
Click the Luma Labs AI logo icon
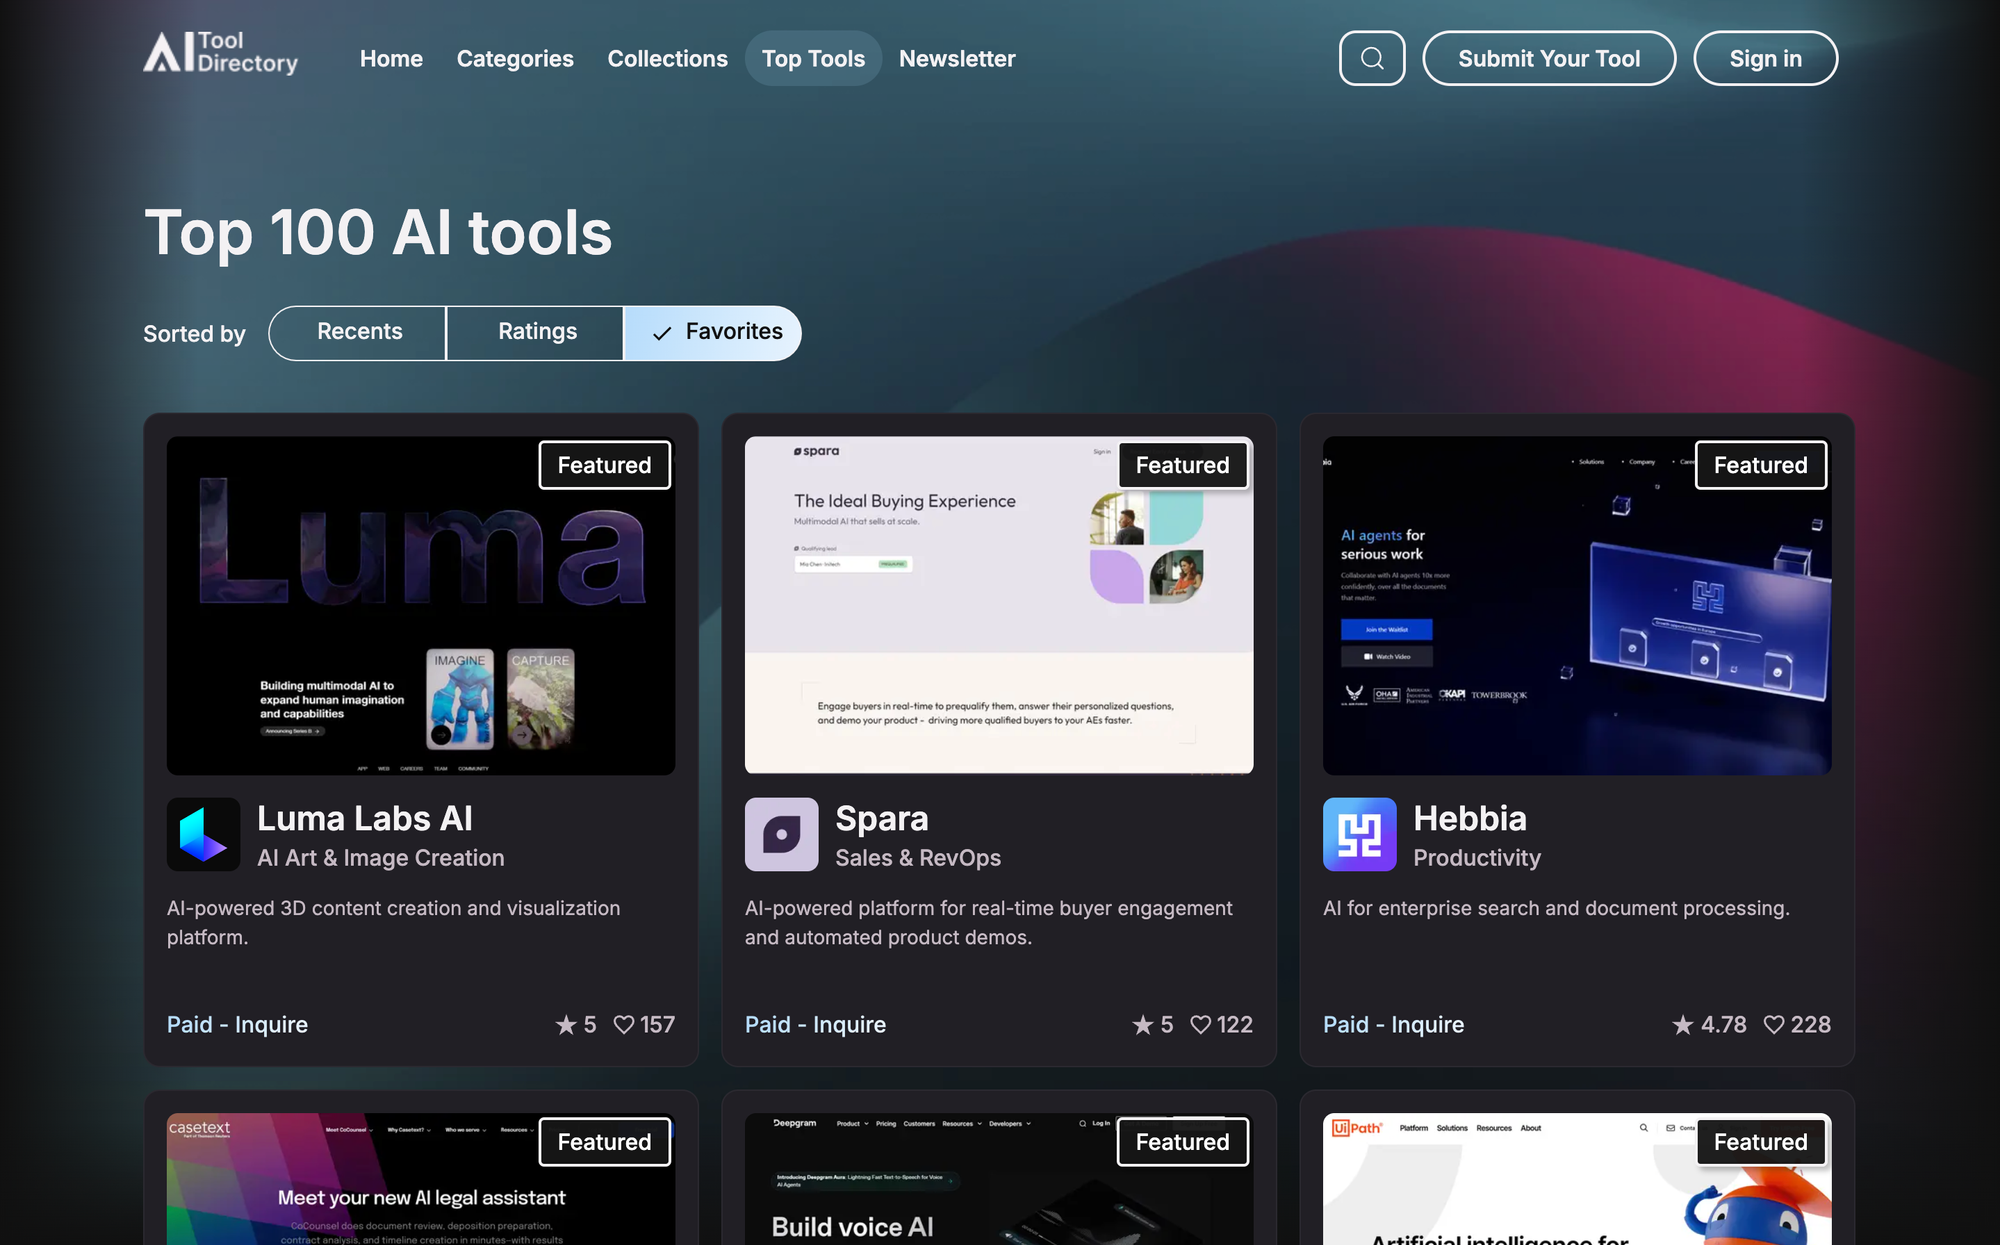(204, 834)
